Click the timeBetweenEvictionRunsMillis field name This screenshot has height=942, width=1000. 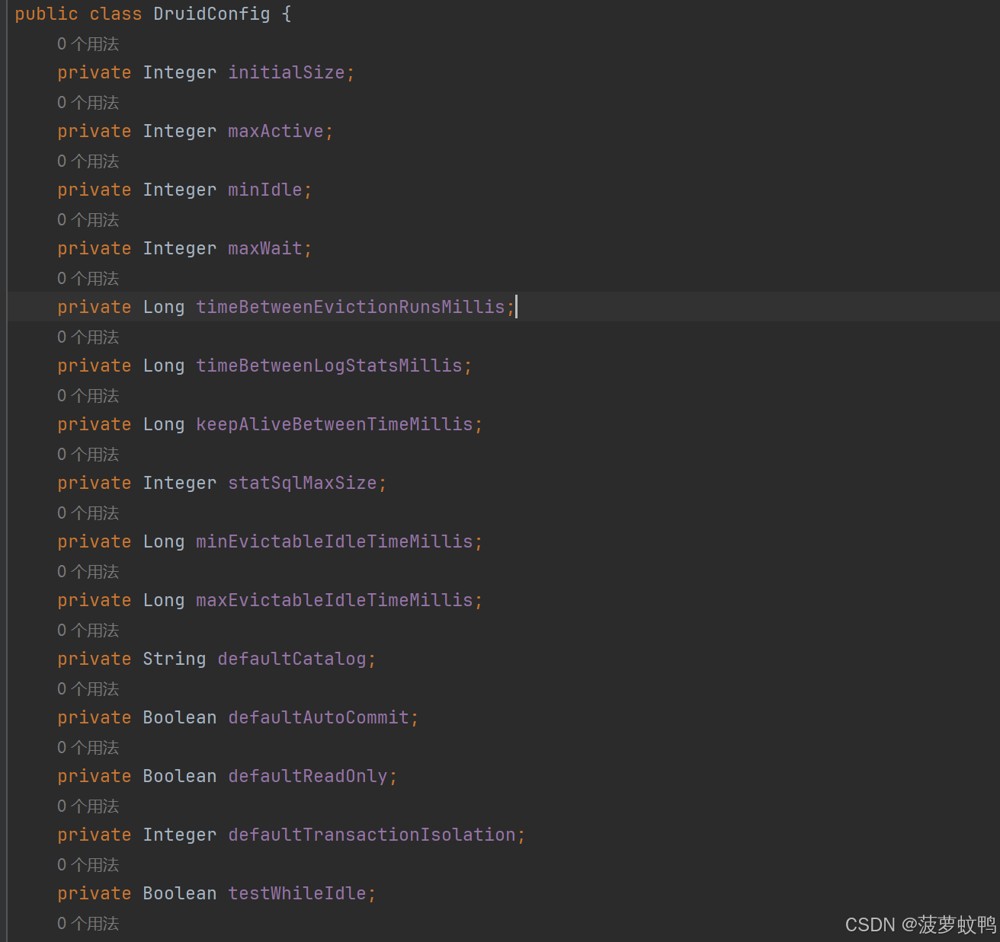[x=350, y=307]
